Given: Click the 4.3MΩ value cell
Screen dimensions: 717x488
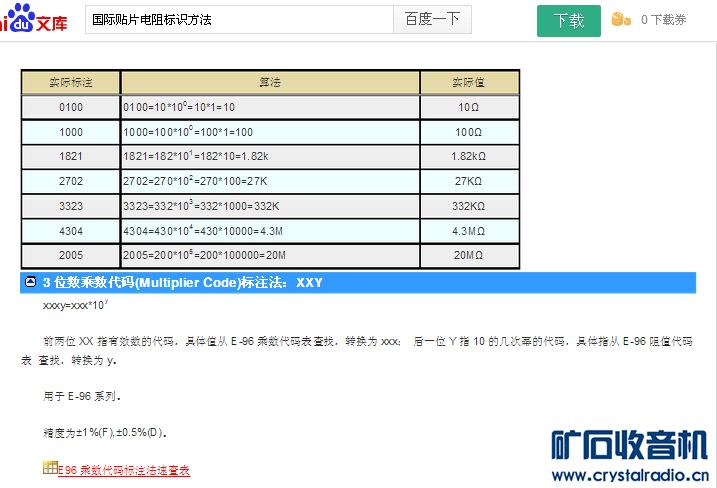Looking at the screenshot, I should point(469,231).
